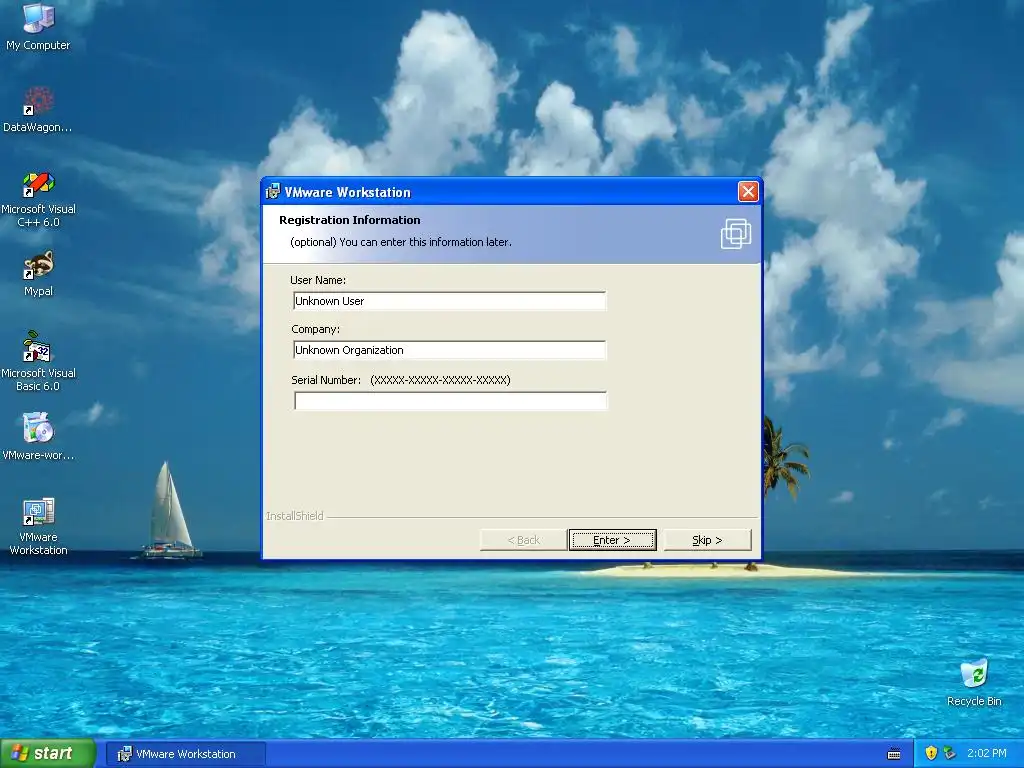Viewport: 1024px width, 768px height.
Task: Click the safely remove hardware tray icon
Action: pos(949,753)
